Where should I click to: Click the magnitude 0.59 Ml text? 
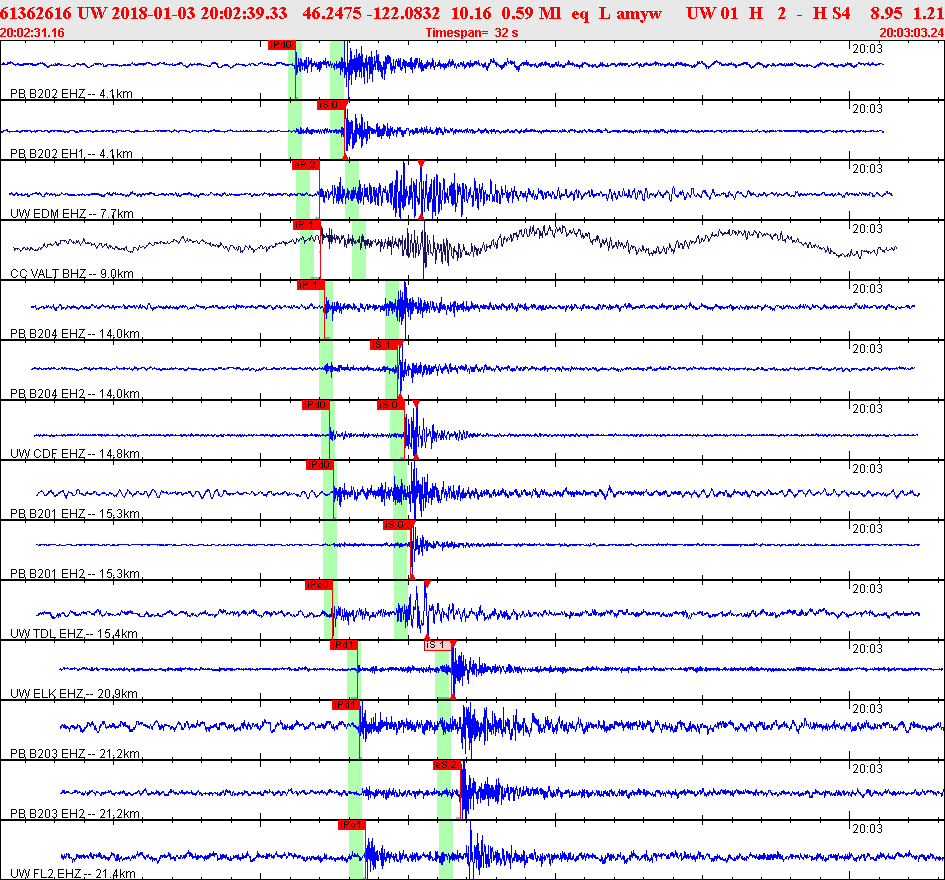click(531, 13)
